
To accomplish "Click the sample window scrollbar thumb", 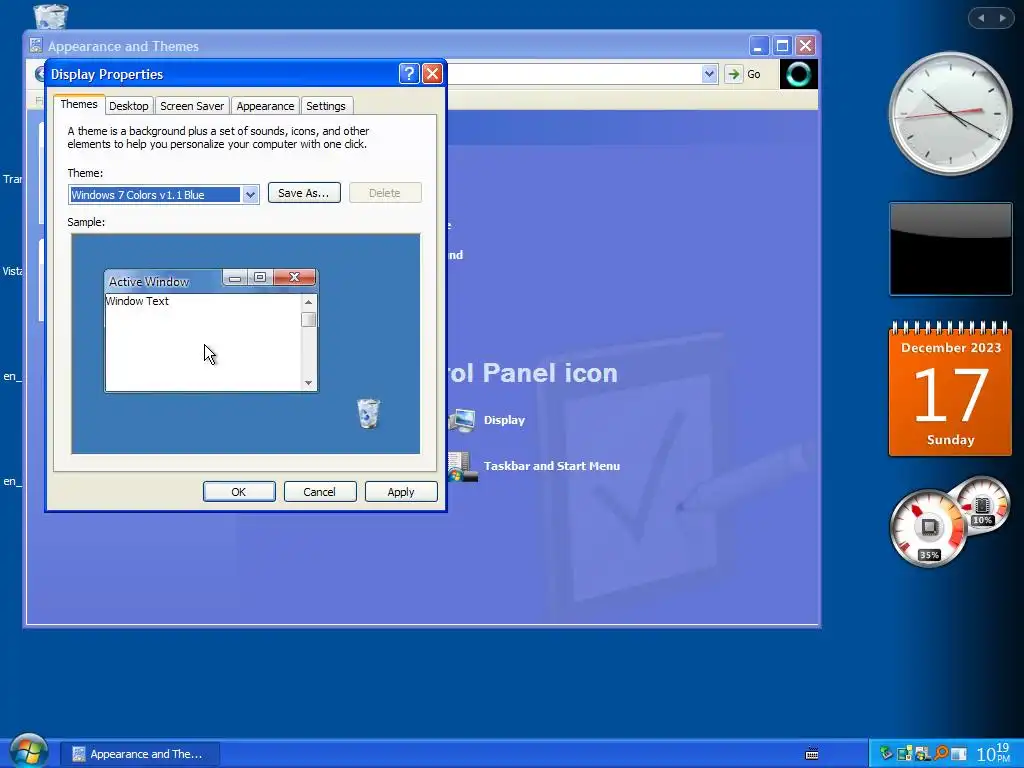I will tap(308, 319).
